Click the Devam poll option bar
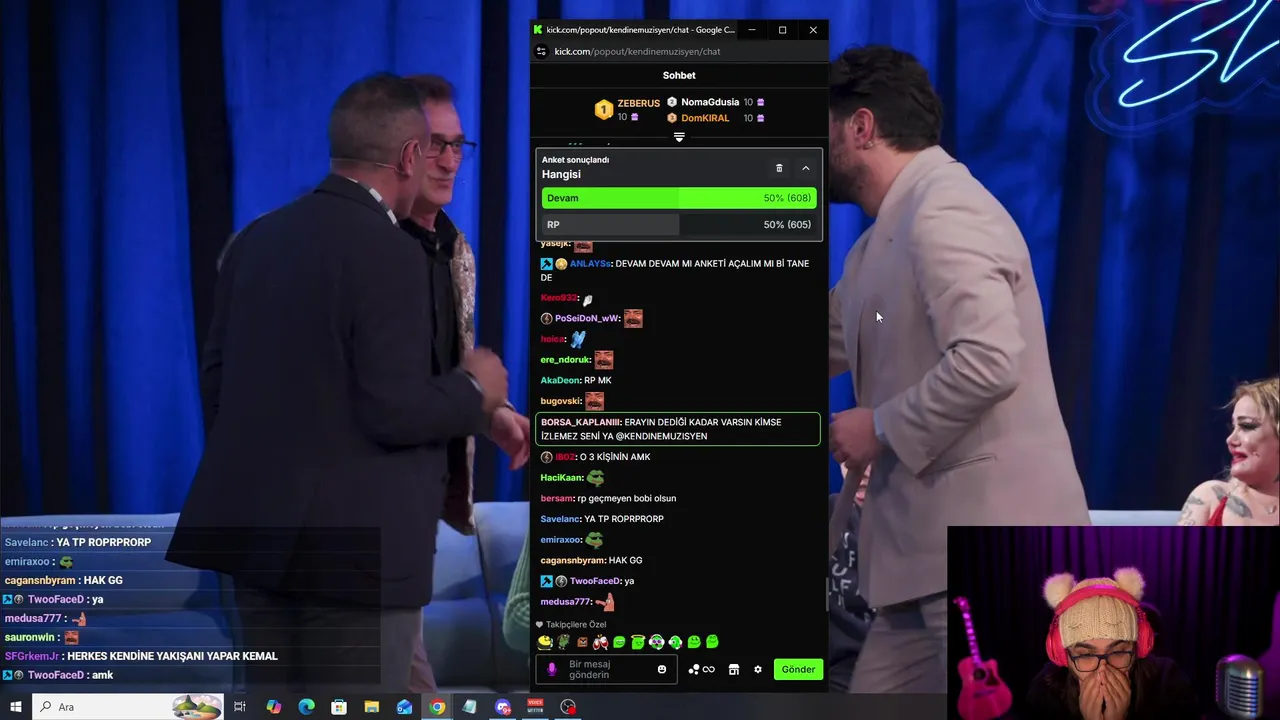The image size is (1280, 720). point(679,198)
